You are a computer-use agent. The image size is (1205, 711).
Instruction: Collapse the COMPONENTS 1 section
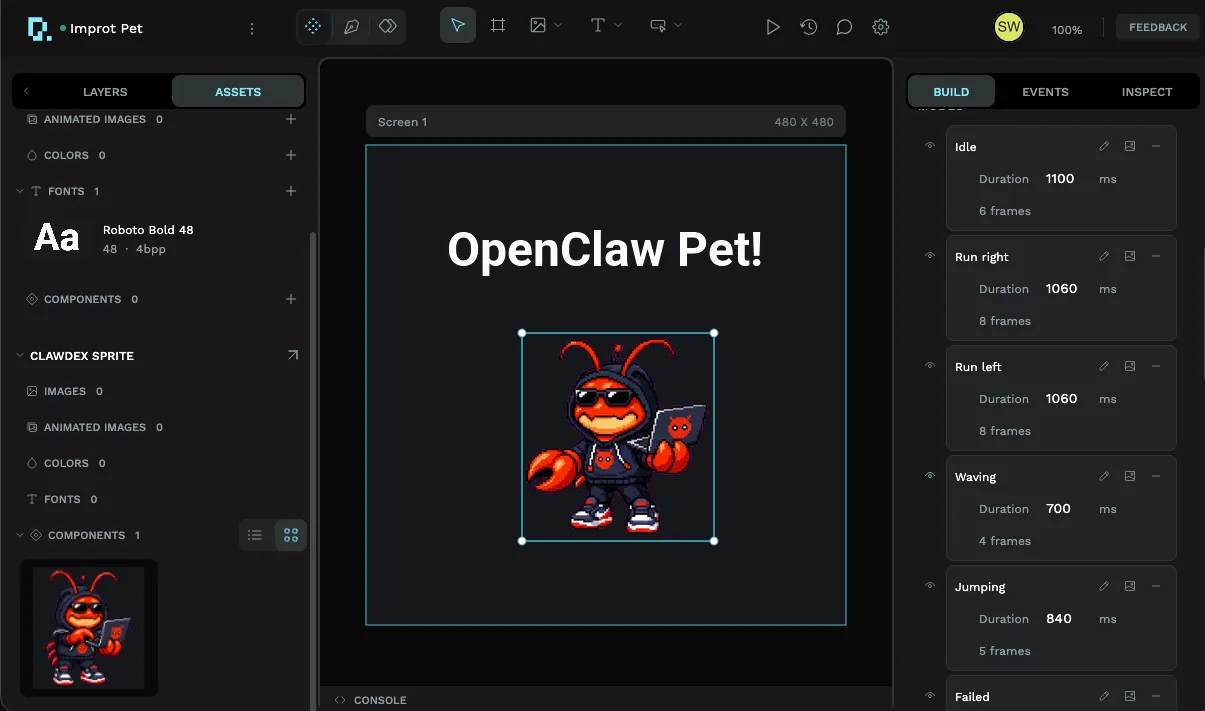[x=20, y=535]
